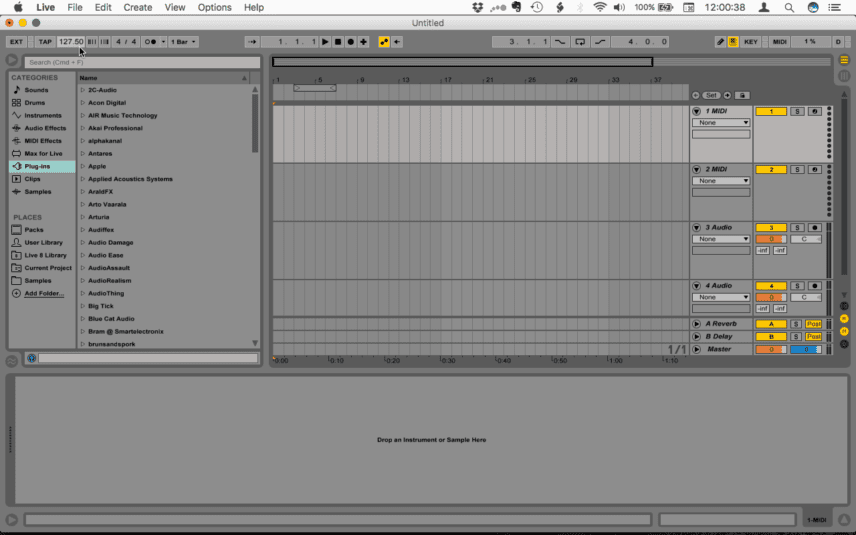Image resolution: width=856 pixels, height=535 pixels.
Task: Click the Phase Nudge Up button
Action: pos(104,41)
